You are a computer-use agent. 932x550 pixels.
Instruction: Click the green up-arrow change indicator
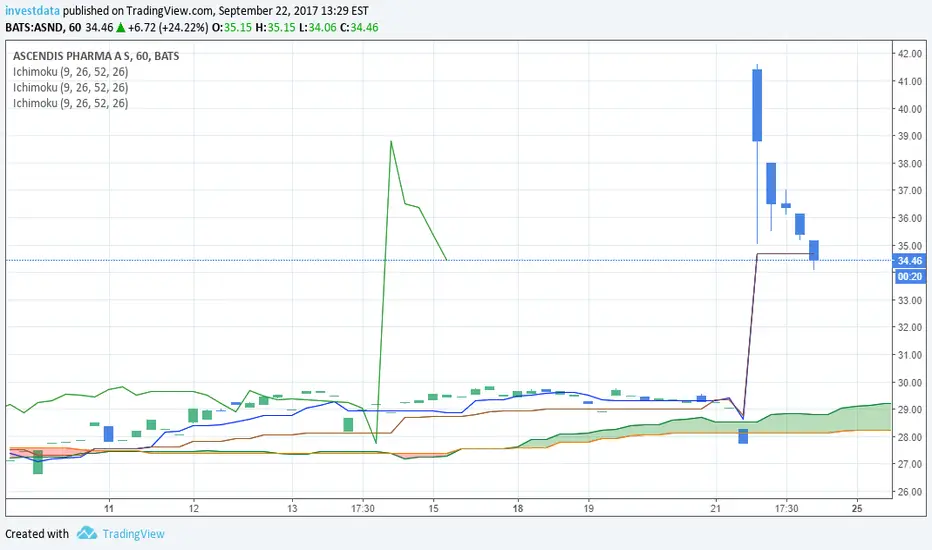(120, 27)
